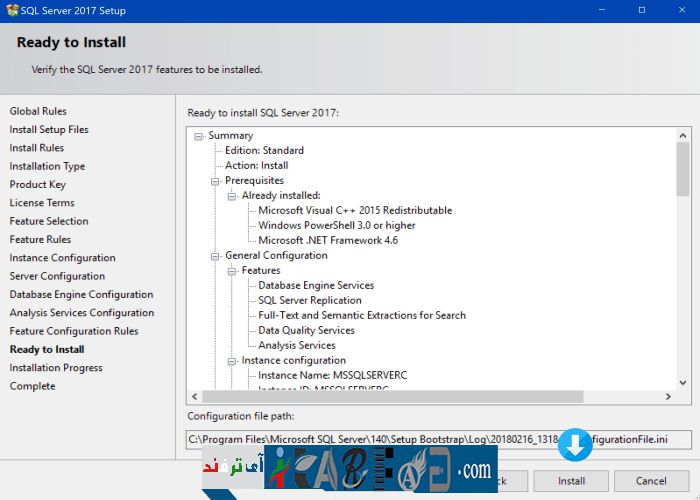Click the Install button
700x500 pixels.
pos(571,480)
